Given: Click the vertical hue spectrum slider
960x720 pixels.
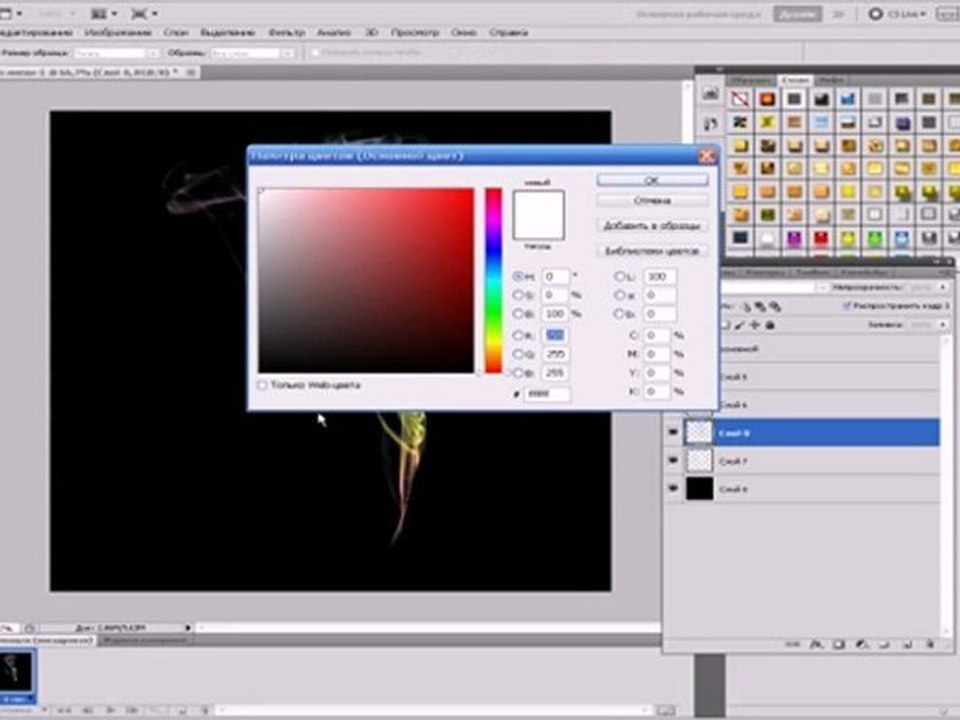Looking at the screenshot, I should (x=493, y=280).
